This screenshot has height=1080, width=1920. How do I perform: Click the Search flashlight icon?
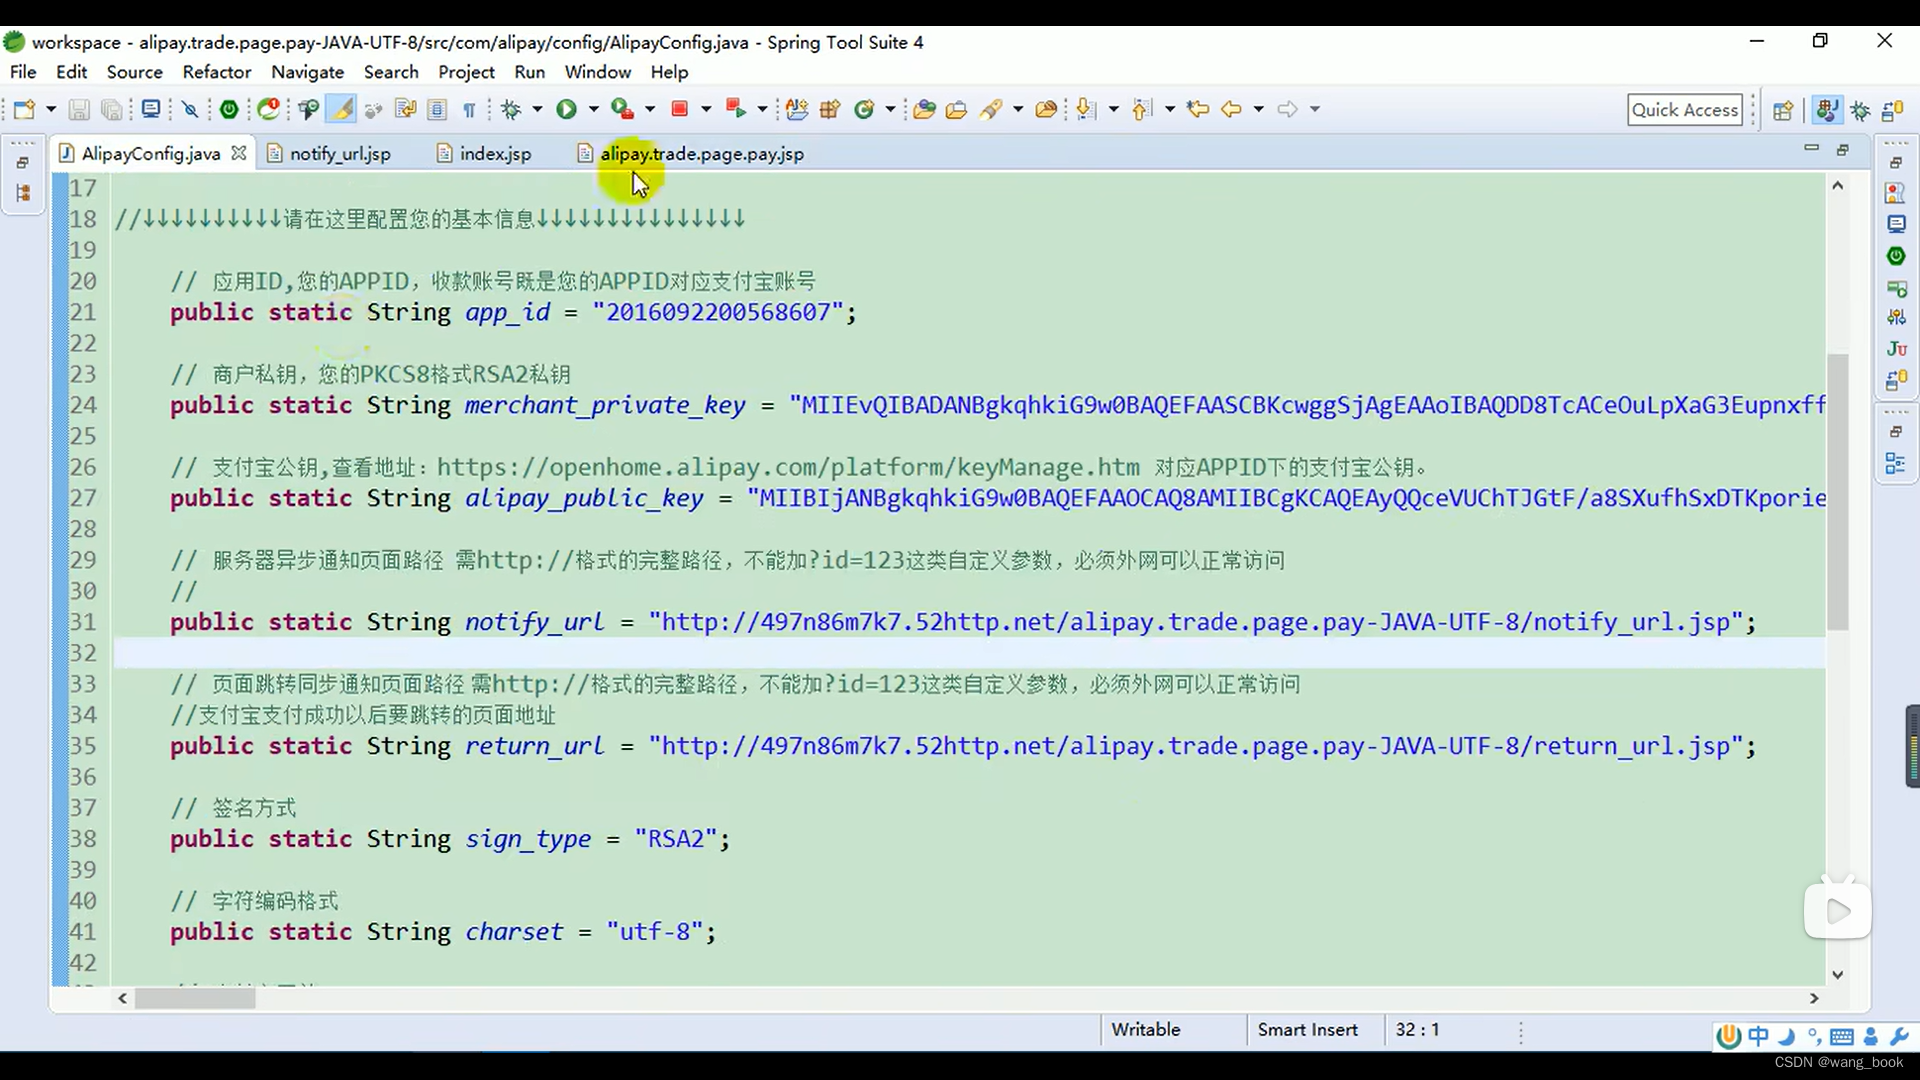pyautogui.click(x=991, y=109)
